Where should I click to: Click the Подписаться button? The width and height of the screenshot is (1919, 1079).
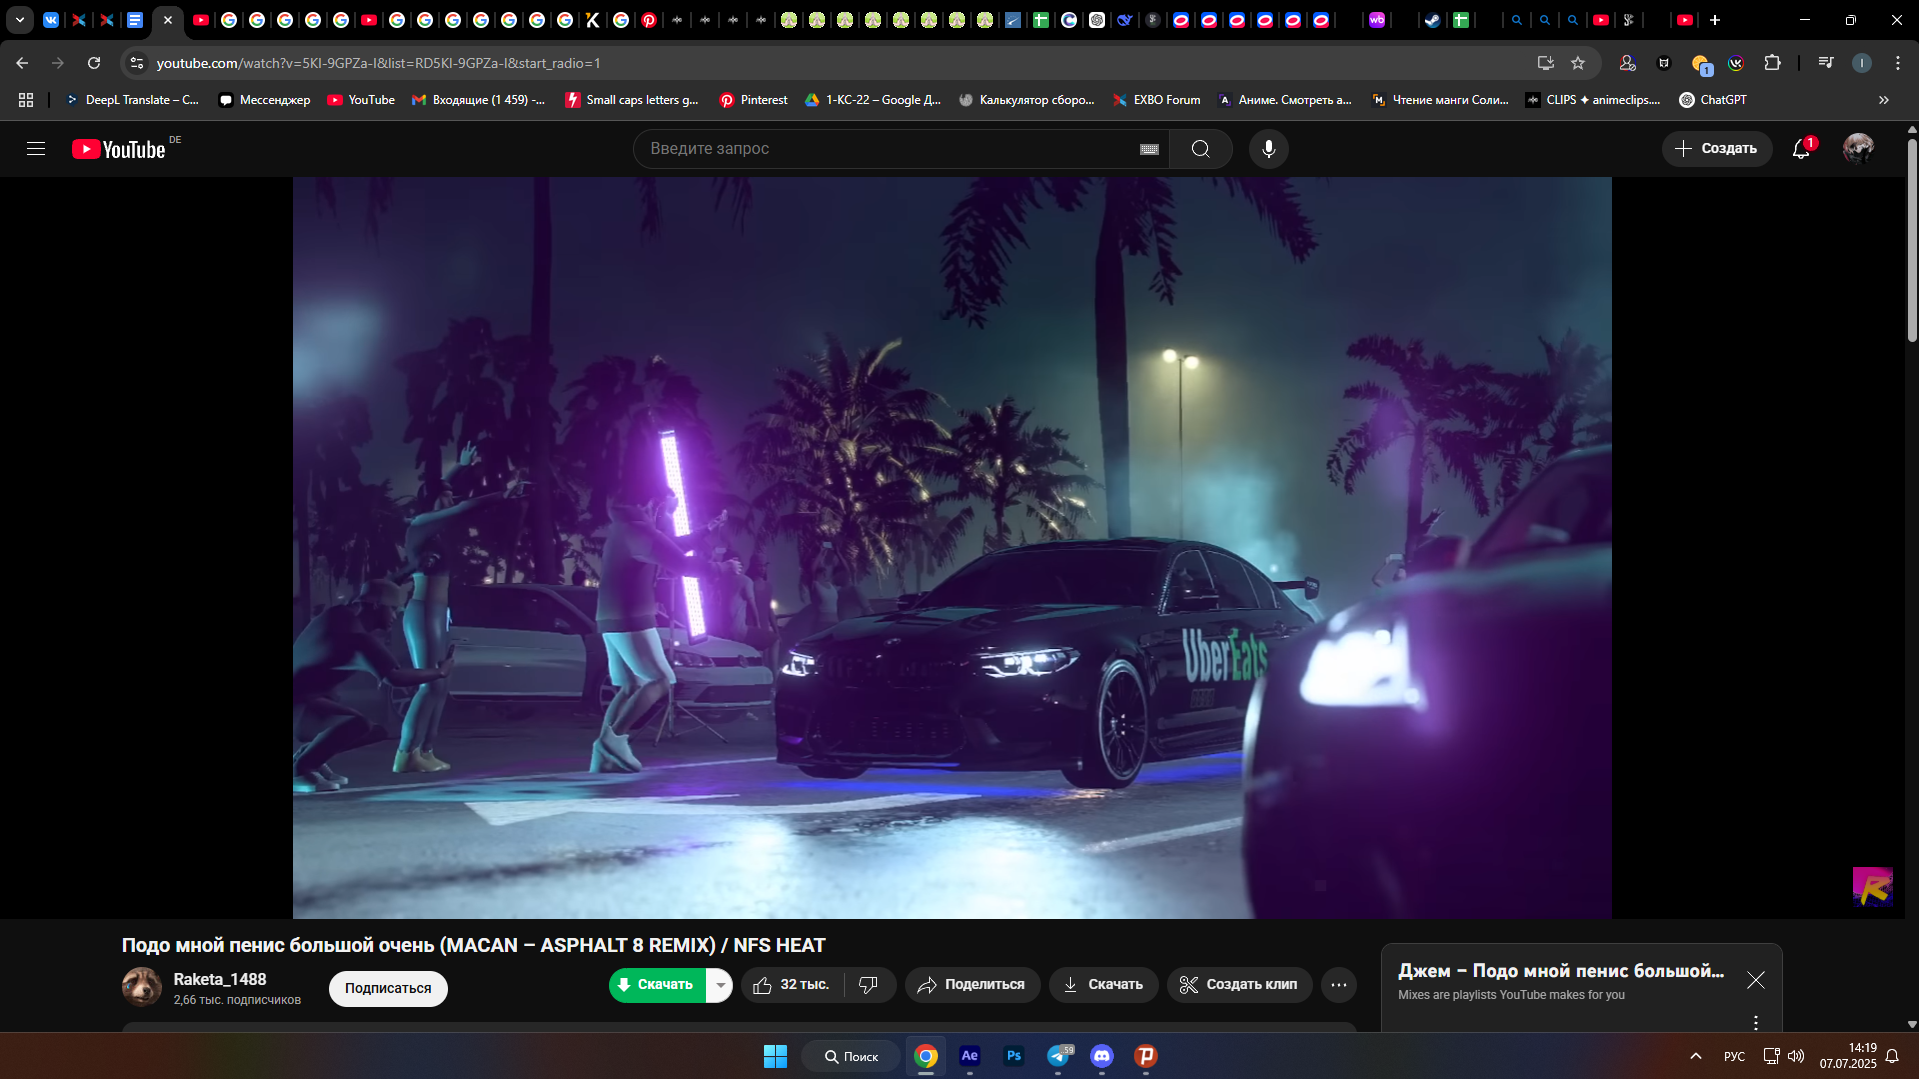(388, 988)
